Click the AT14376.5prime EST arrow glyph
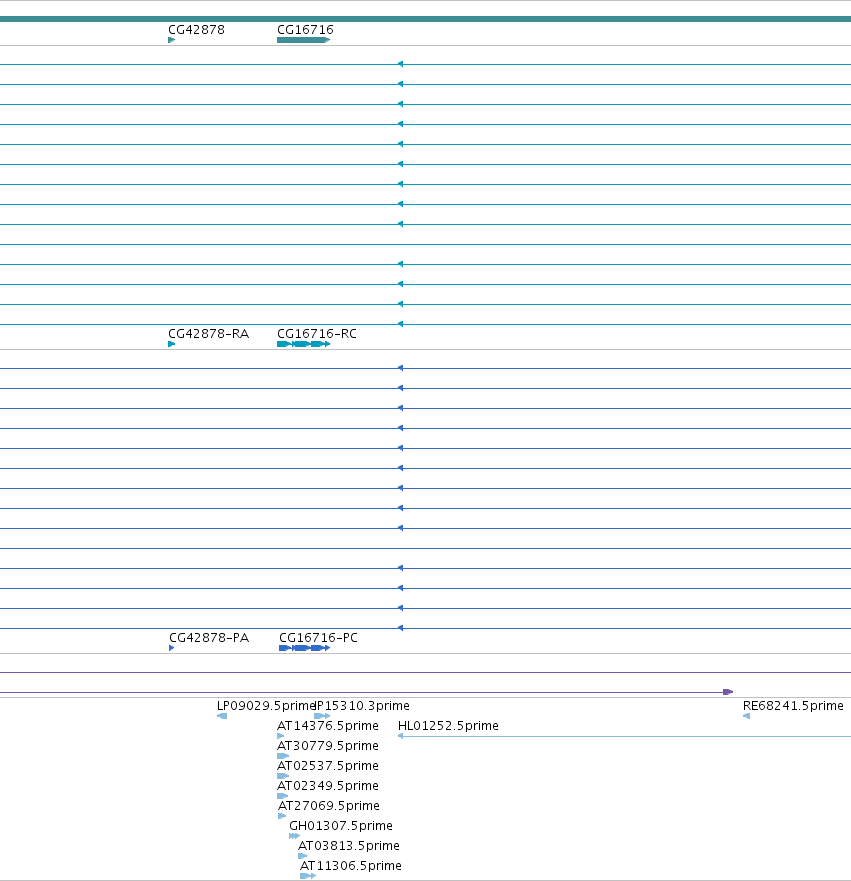The image size is (851, 881). point(281,736)
